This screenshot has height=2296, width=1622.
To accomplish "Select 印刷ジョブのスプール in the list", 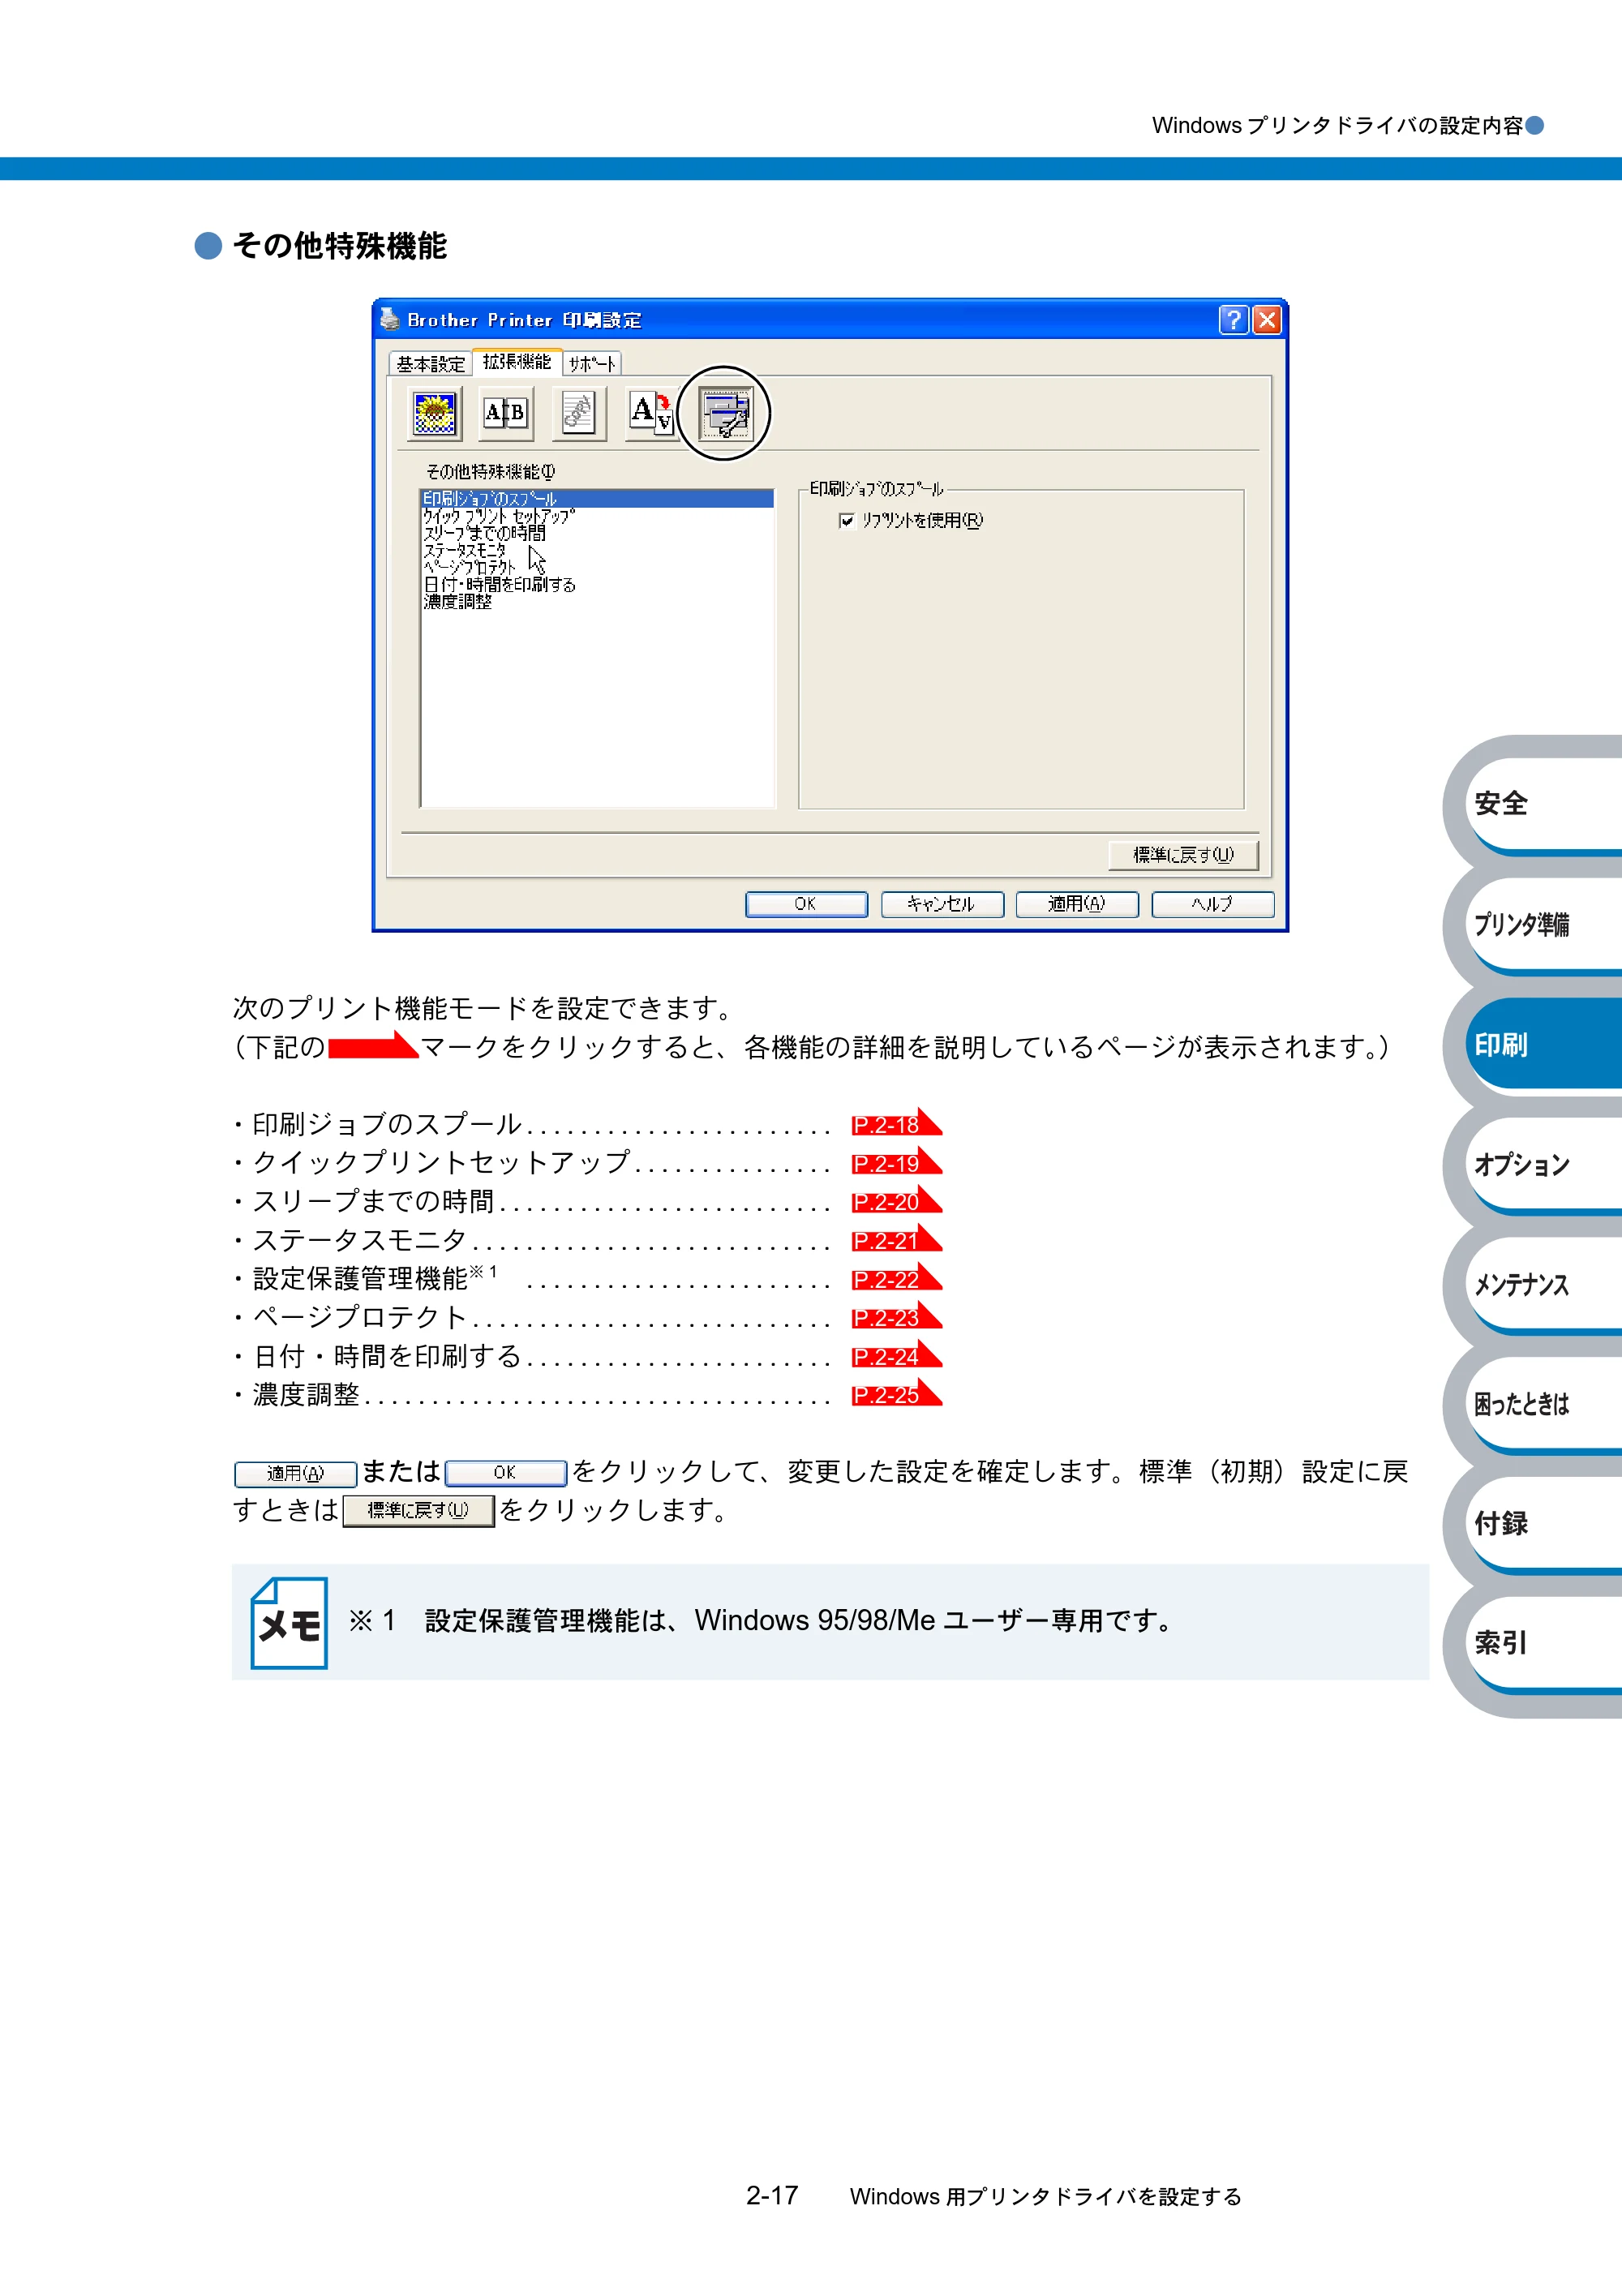I will tap(597, 498).
